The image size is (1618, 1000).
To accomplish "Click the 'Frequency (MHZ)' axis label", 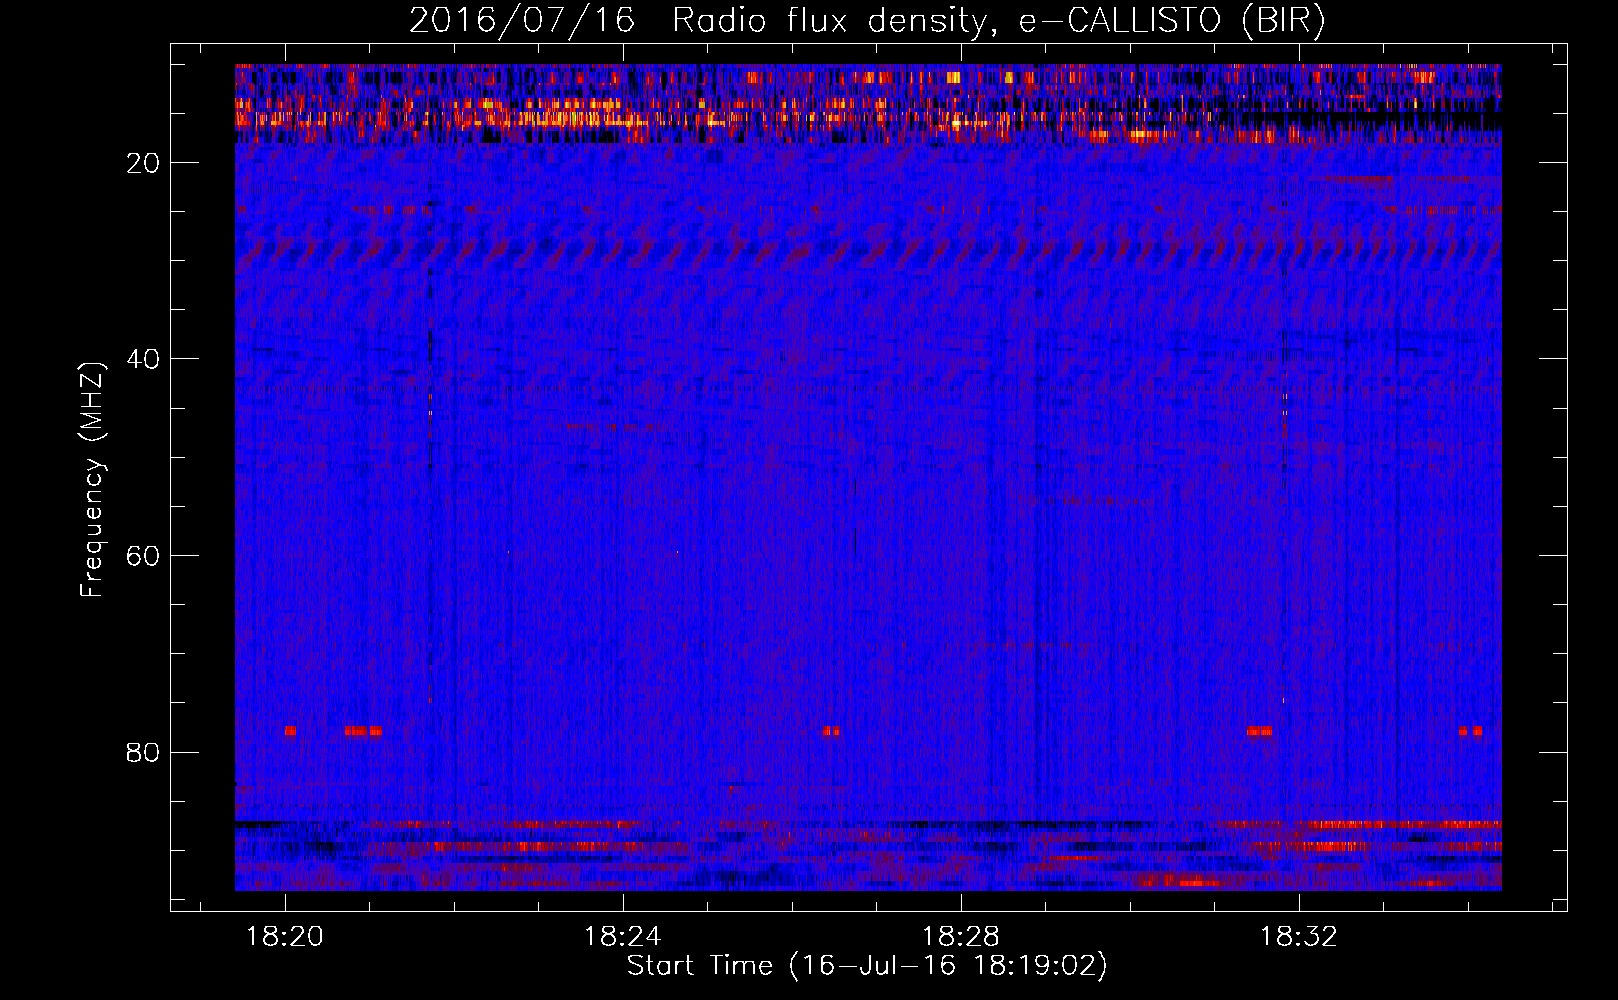I will pyautogui.click(x=92, y=480).
